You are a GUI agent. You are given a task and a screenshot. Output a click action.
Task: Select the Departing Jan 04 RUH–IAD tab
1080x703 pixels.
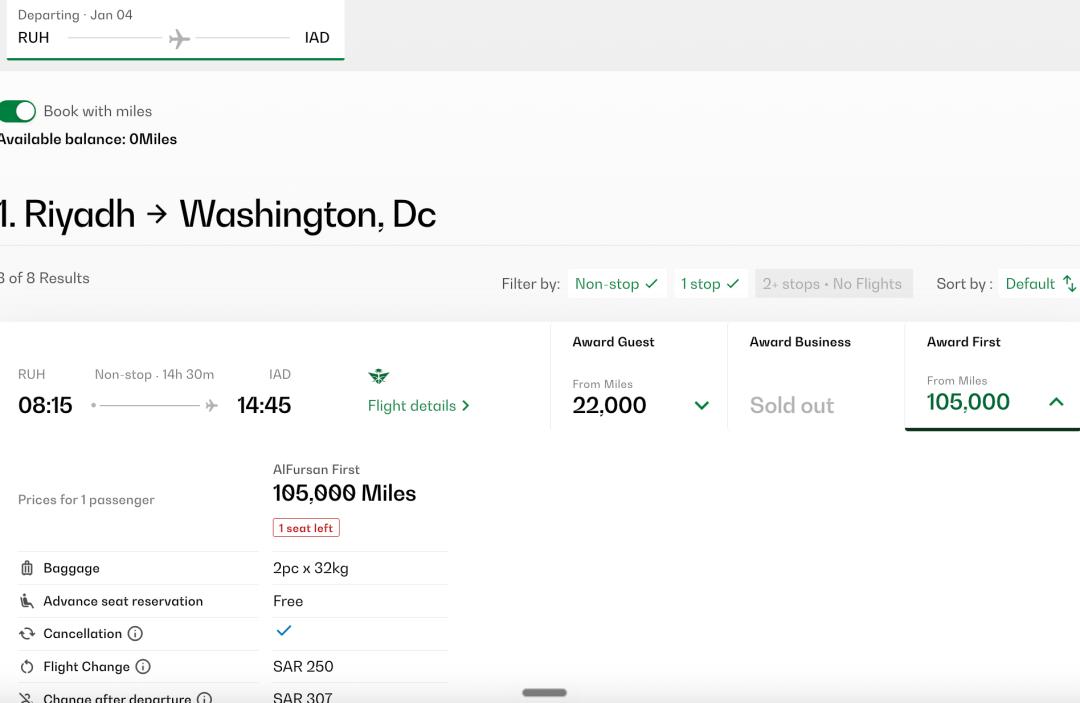(176, 30)
